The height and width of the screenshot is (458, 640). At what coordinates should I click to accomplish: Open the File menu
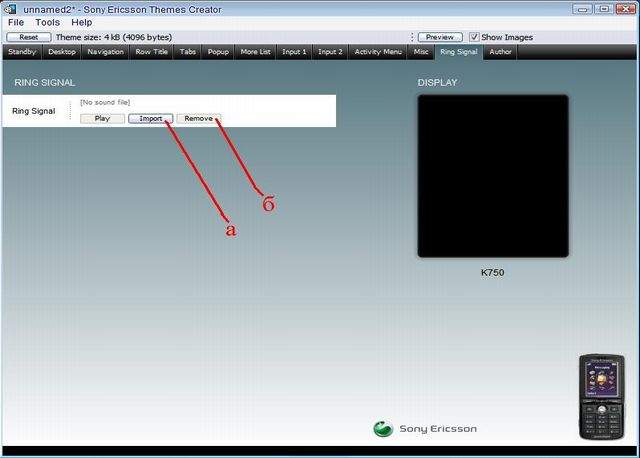[16, 22]
